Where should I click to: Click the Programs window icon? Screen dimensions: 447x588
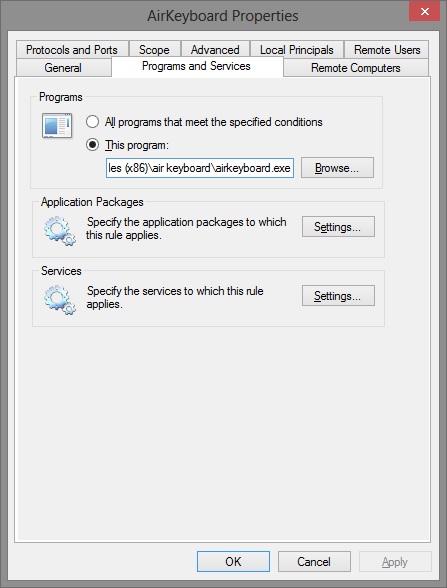tap(57, 125)
